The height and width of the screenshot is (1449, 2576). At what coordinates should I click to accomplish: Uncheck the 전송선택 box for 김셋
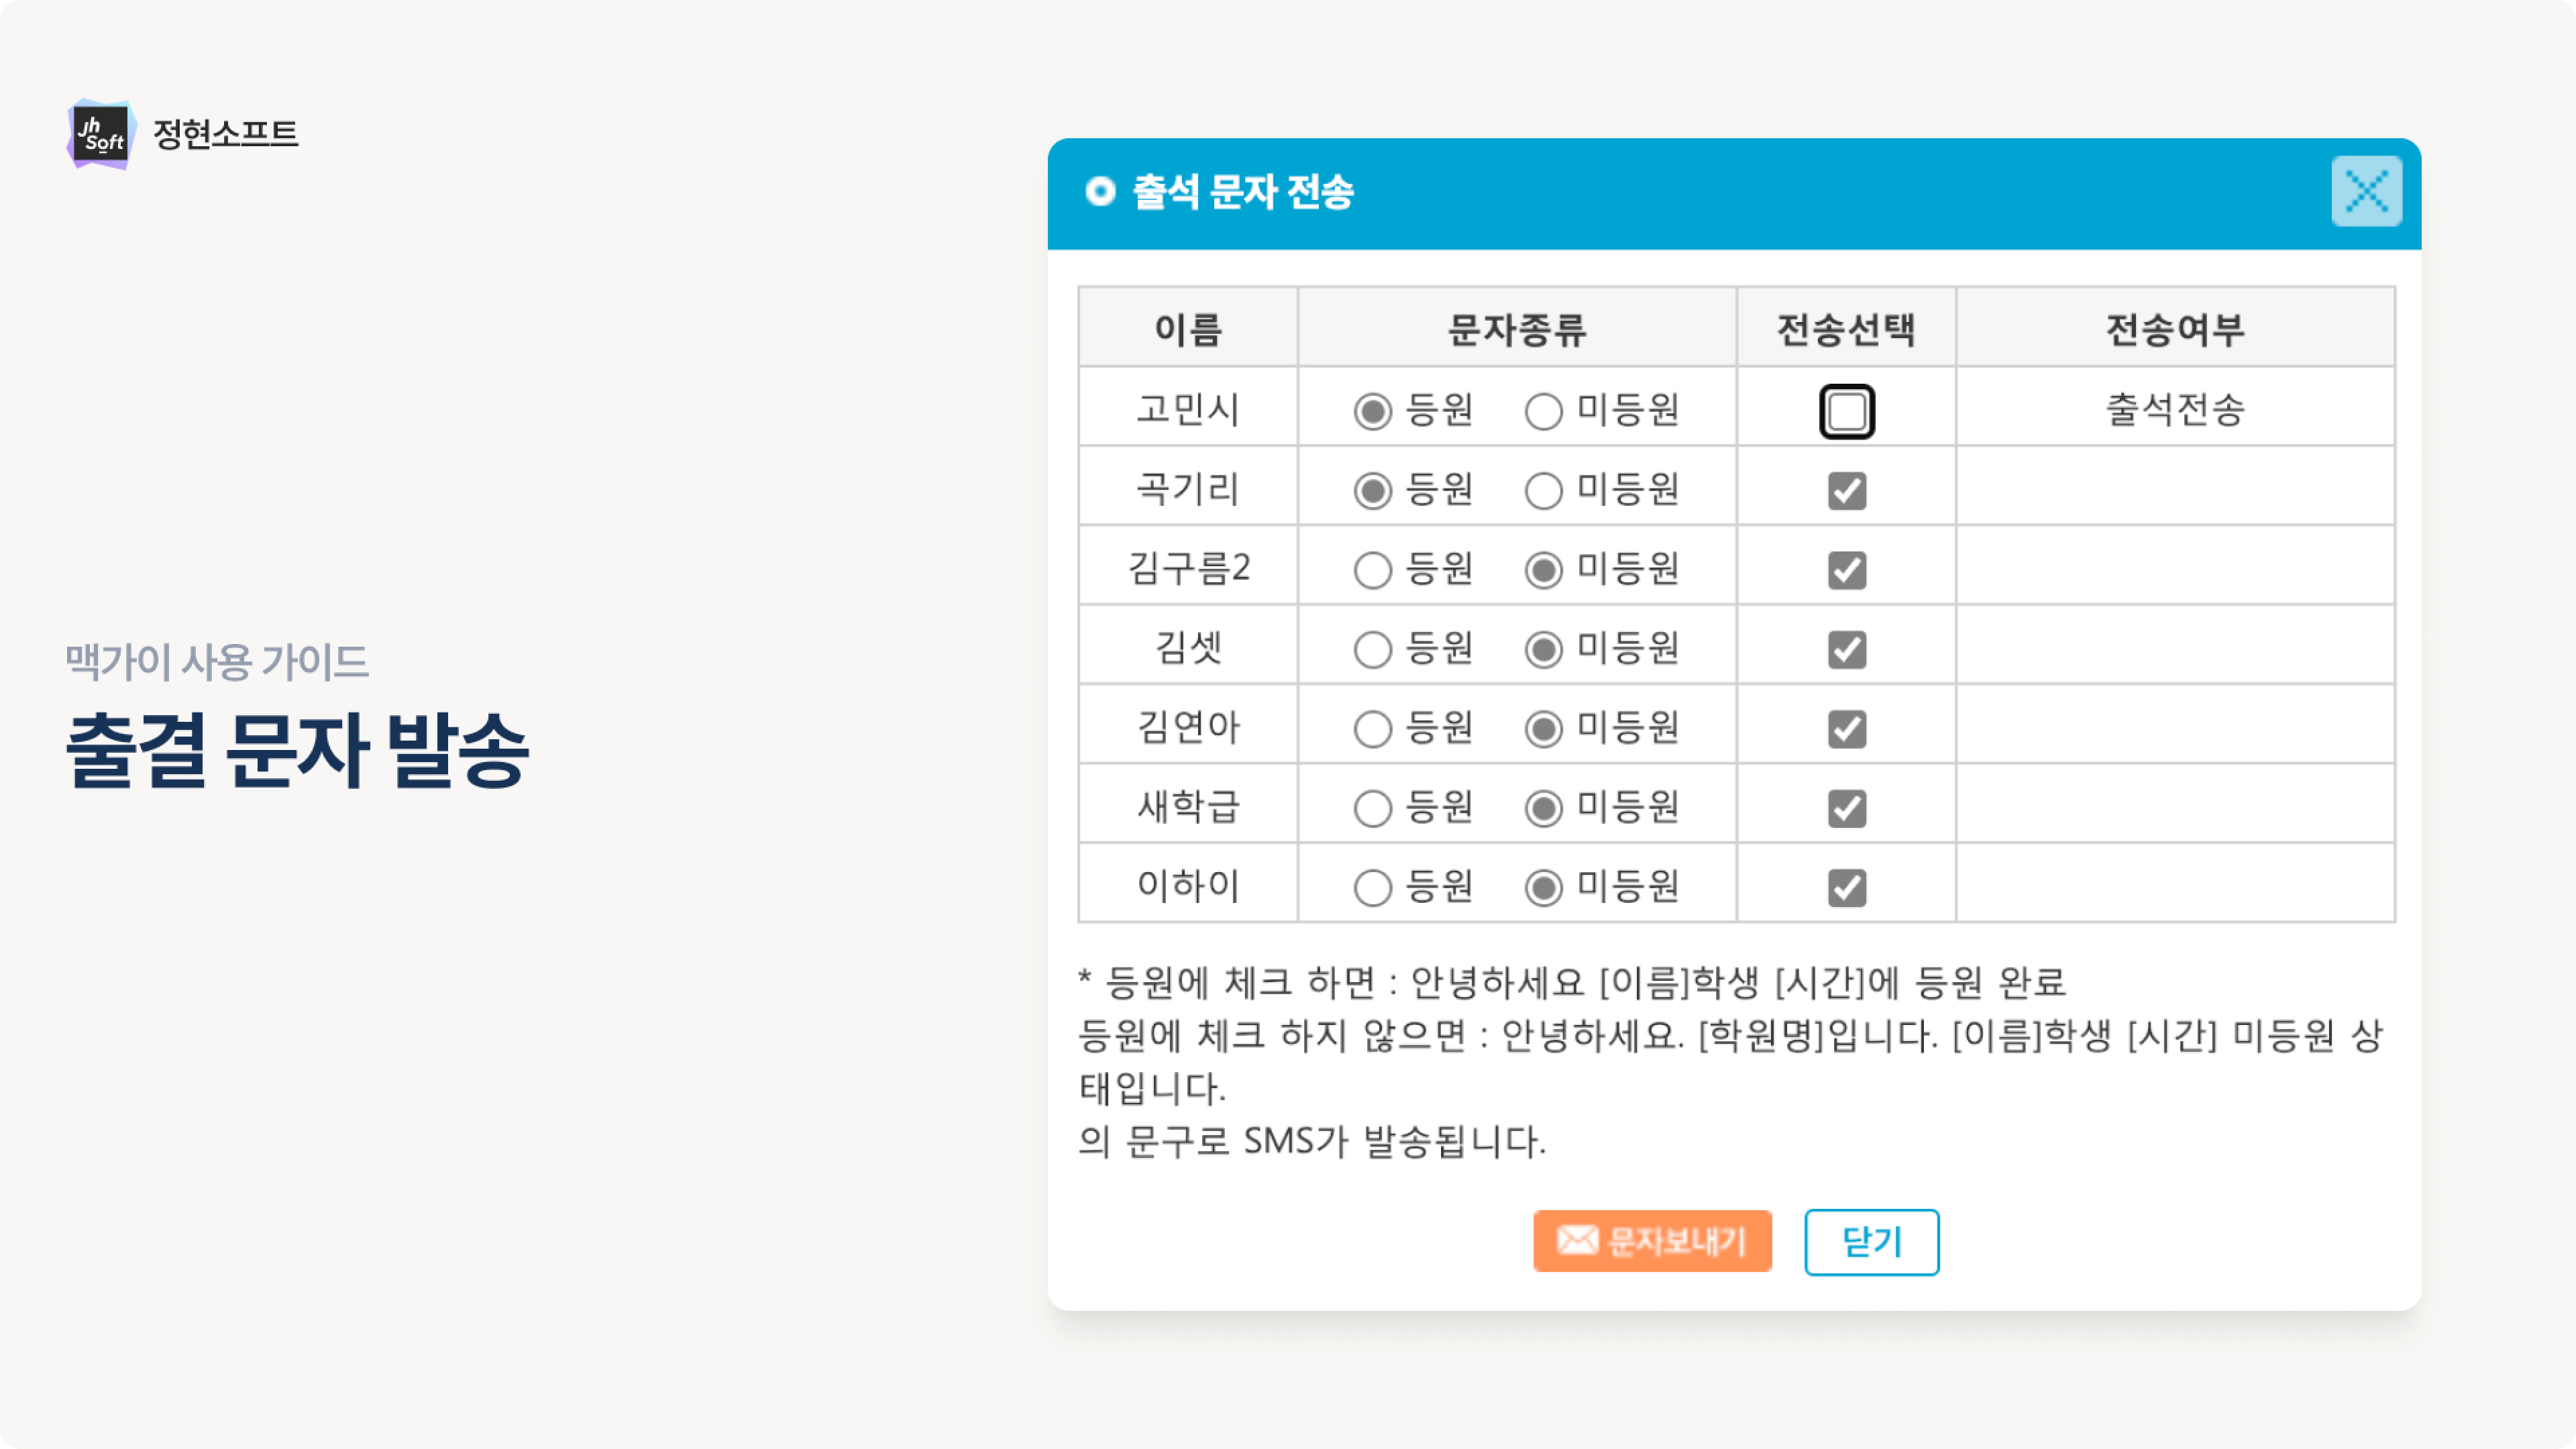pos(1846,650)
